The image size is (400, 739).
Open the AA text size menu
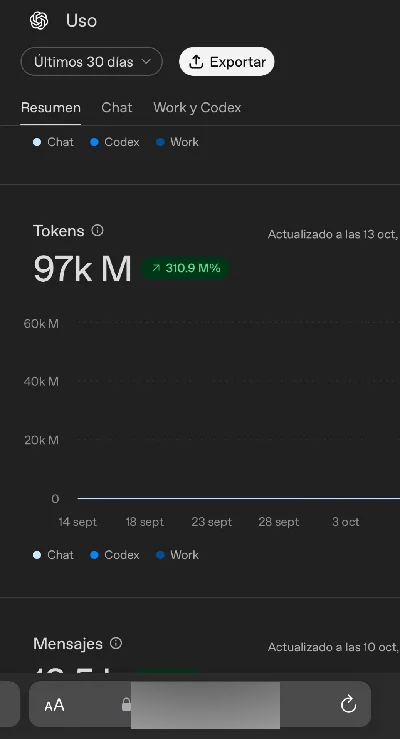[54, 705]
